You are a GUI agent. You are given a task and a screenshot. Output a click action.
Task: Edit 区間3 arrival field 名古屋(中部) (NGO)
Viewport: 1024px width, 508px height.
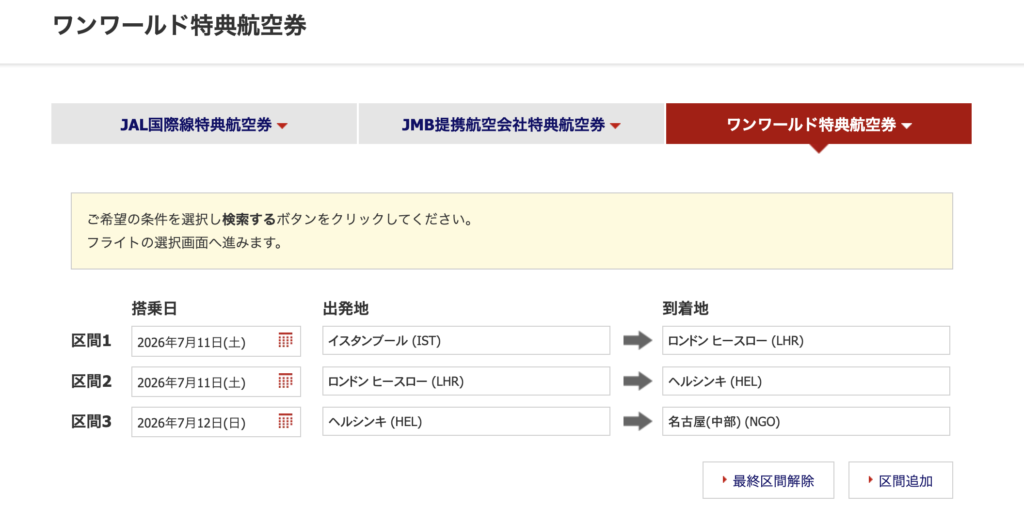click(806, 421)
